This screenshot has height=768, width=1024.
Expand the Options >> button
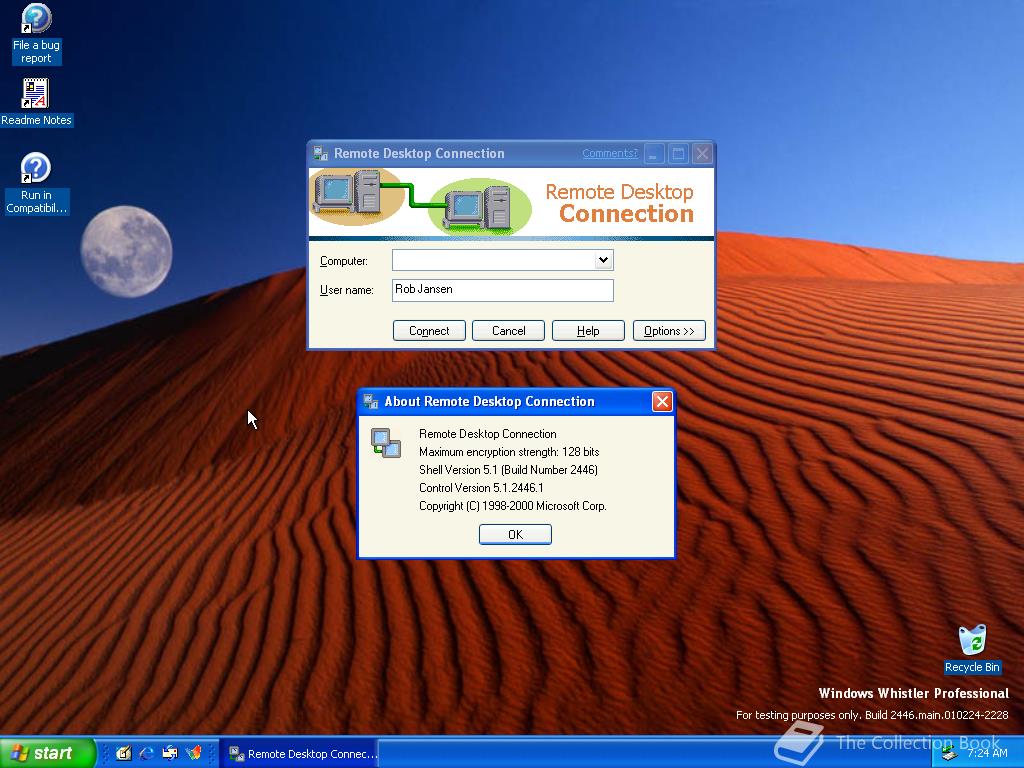pyautogui.click(x=669, y=330)
